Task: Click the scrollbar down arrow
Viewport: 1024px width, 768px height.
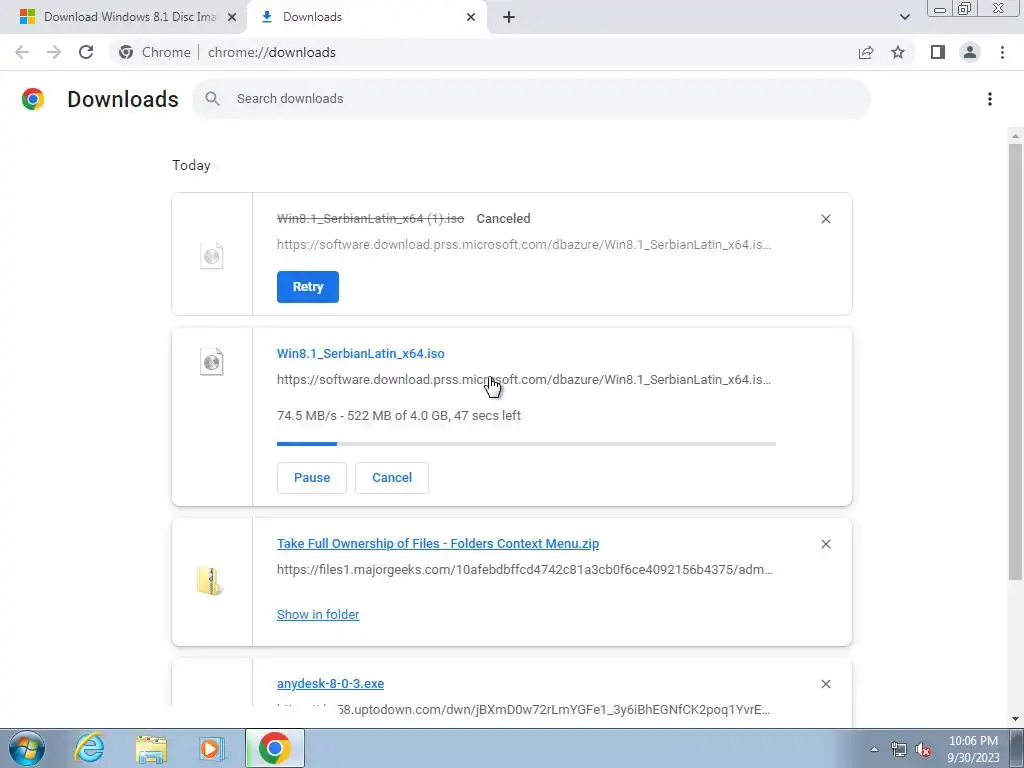Action: pos(1015,719)
